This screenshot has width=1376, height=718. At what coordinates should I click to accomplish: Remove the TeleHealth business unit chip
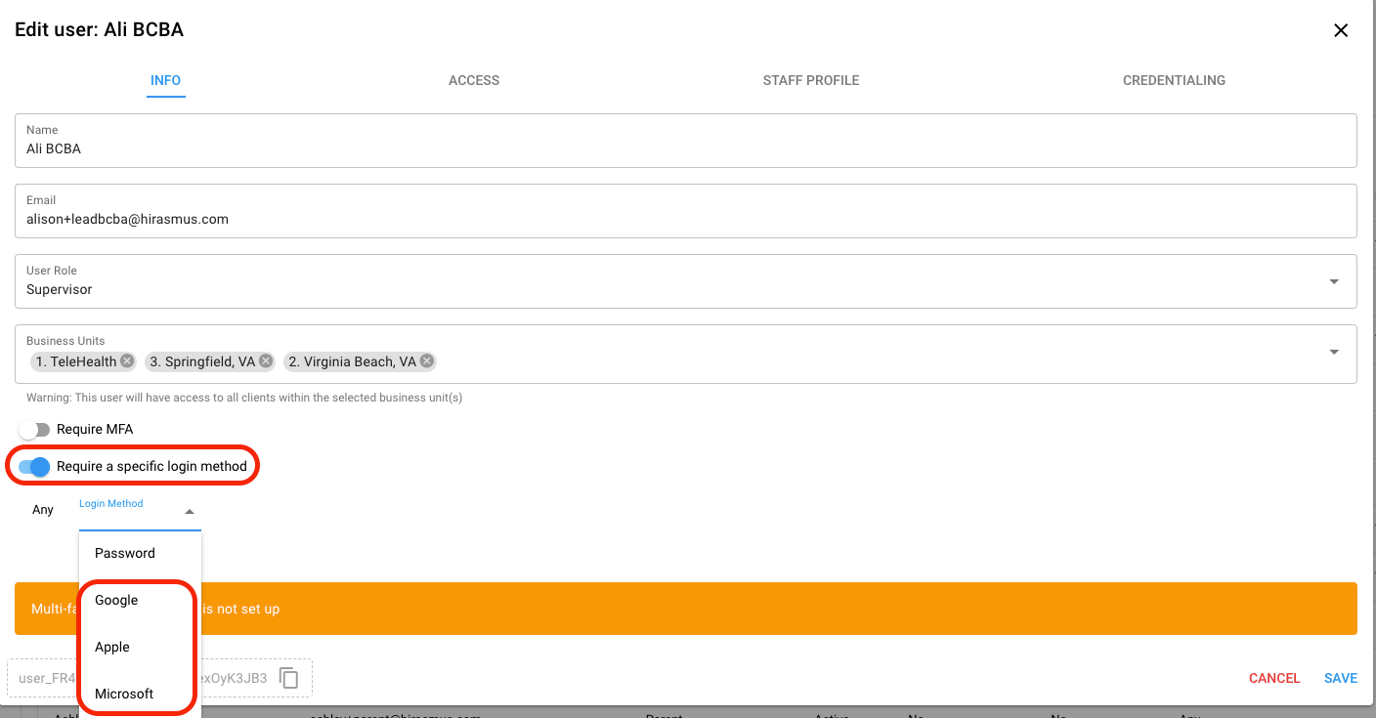click(x=126, y=361)
